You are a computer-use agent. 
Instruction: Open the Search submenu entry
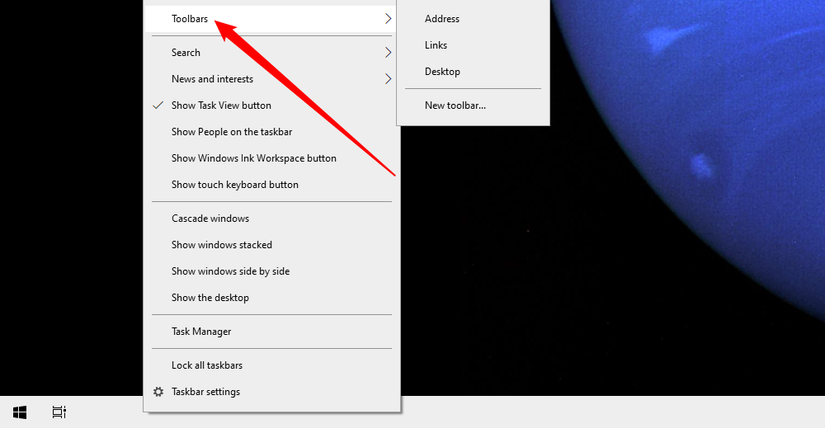point(271,53)
